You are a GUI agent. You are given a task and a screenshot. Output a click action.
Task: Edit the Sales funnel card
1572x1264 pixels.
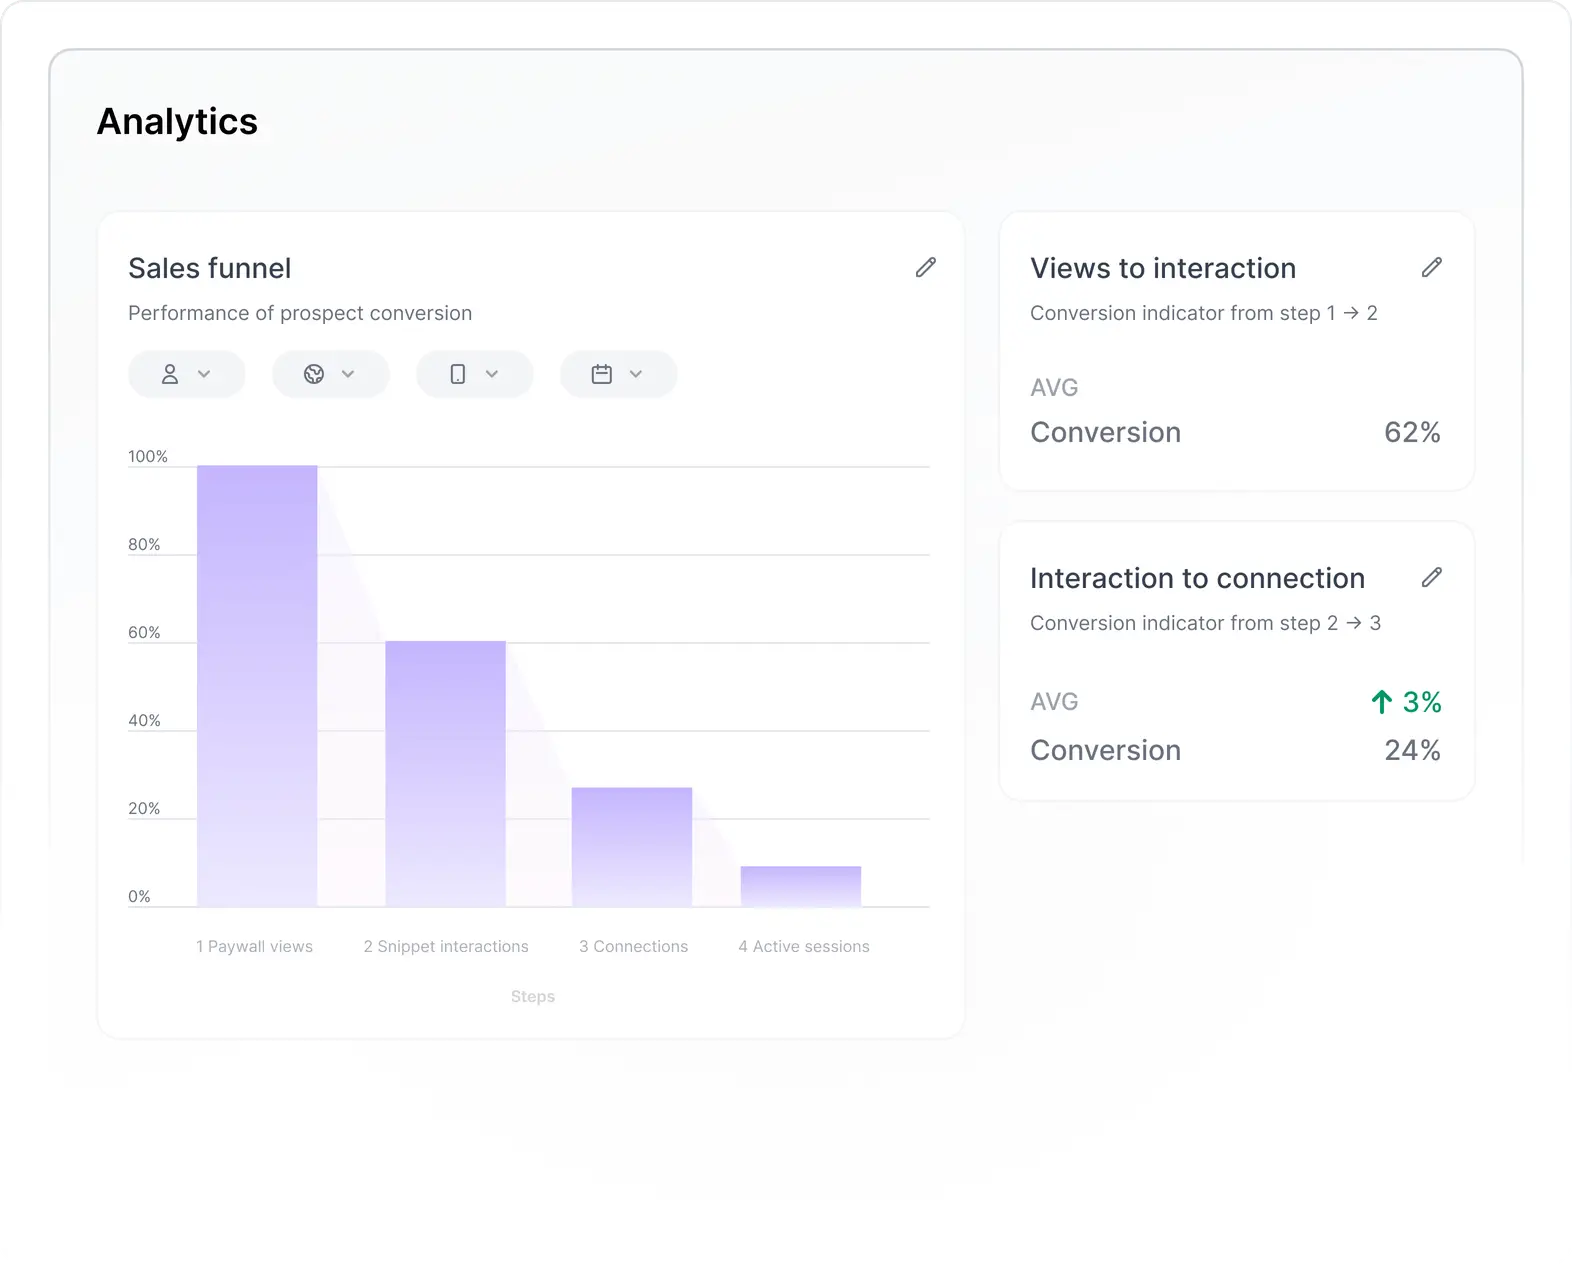coord(926,267)
